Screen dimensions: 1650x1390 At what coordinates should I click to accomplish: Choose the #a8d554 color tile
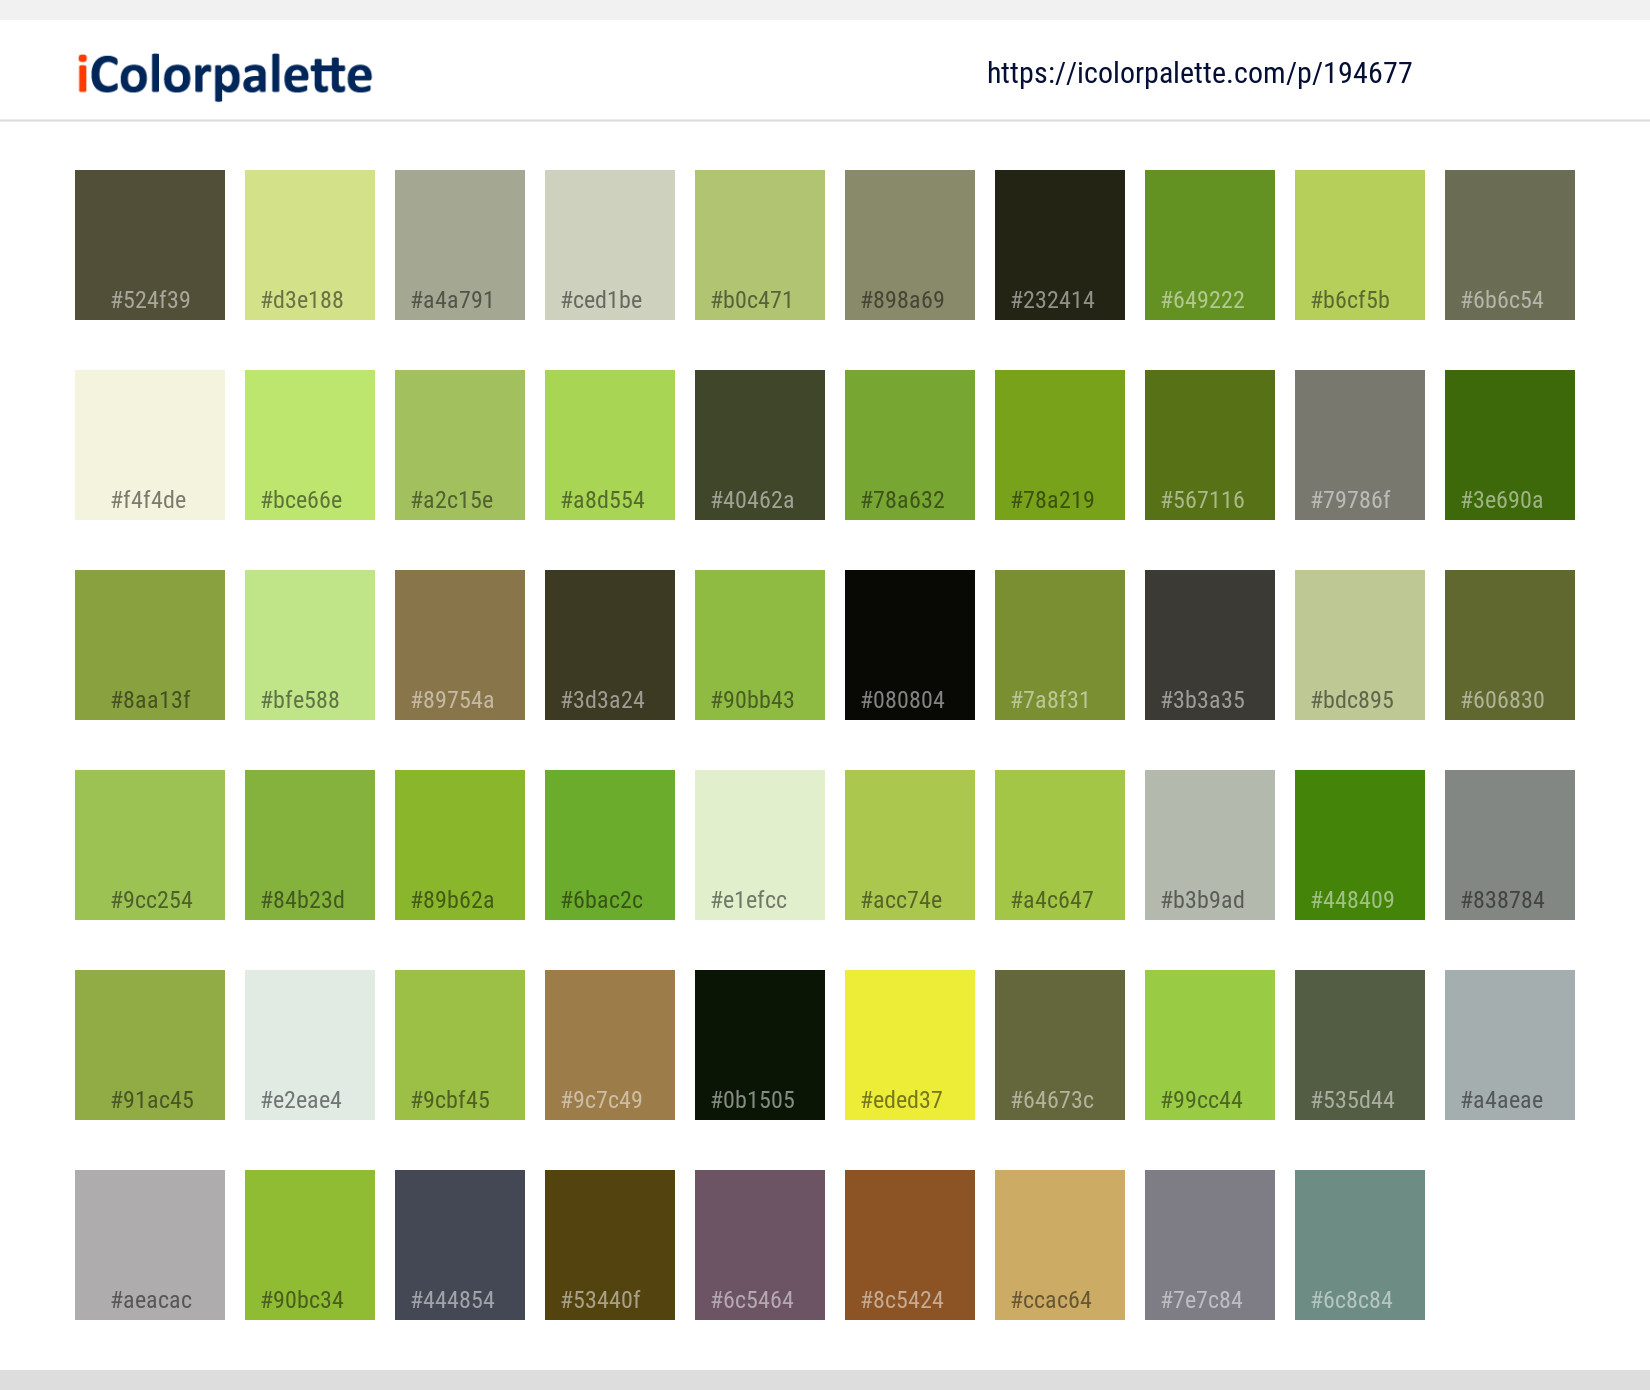click(x=610, y=445)
